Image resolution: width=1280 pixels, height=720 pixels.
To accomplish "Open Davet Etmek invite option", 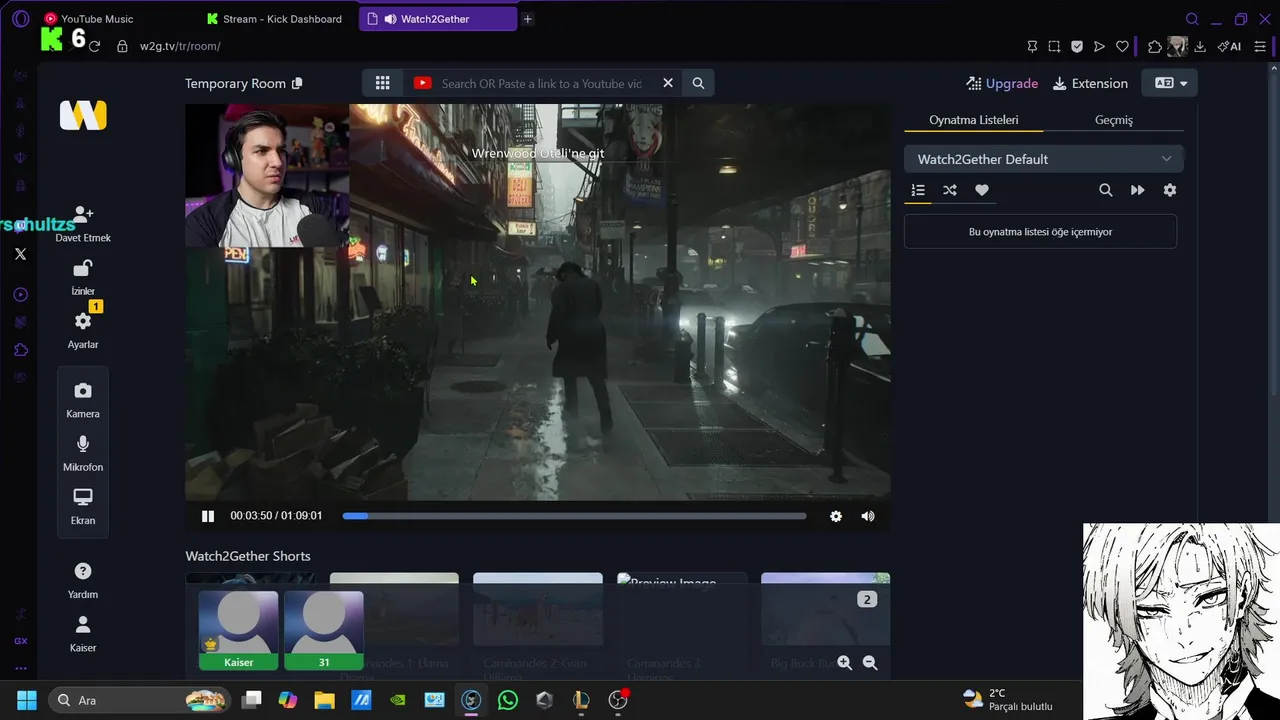I will tap(83, 224).
